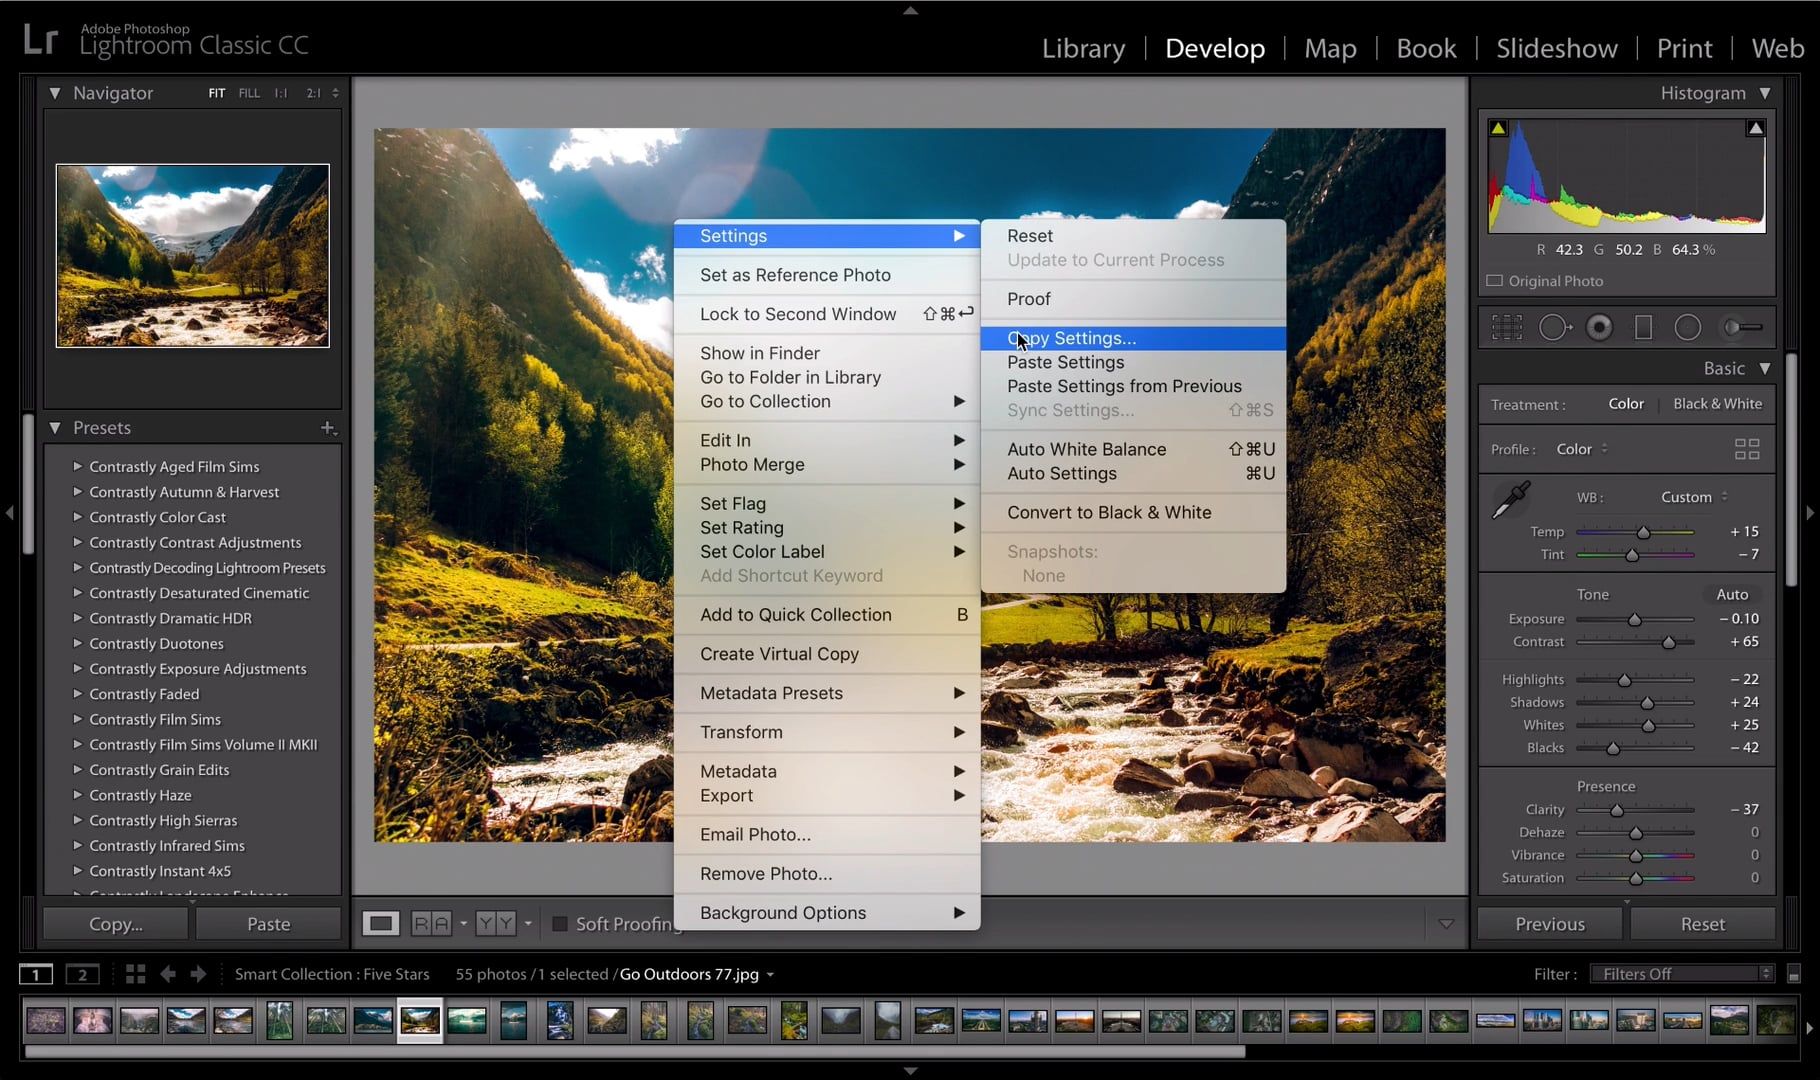
Task: Select the Red Eye Correction tool
Action: pos(1599,327)
